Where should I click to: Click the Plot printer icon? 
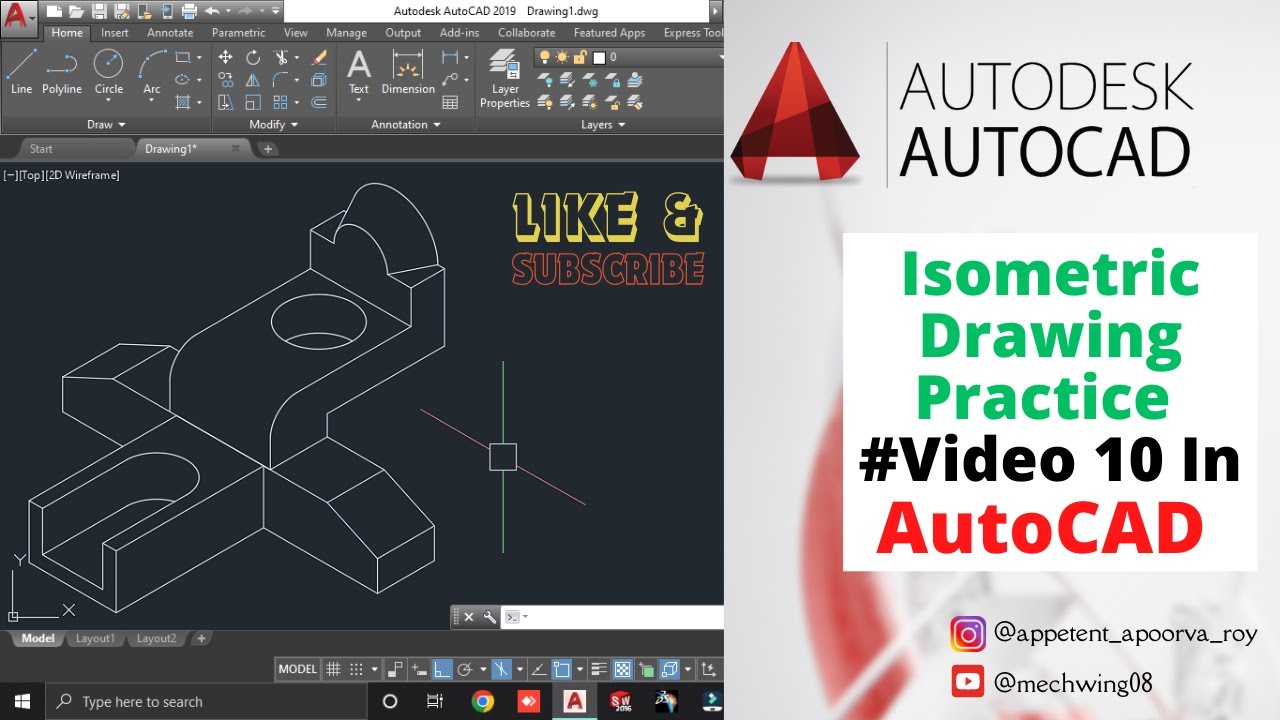[x=189, y=11]
